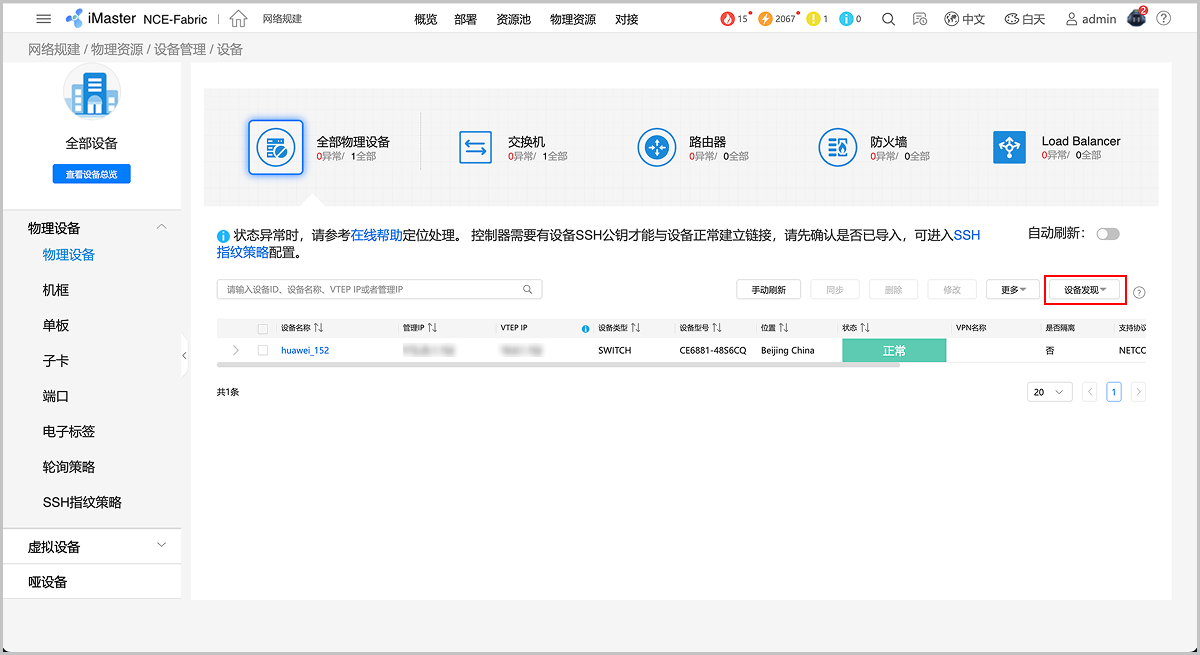
Task: Select the Load Balancer category icon
Action: click(1009, 148)
